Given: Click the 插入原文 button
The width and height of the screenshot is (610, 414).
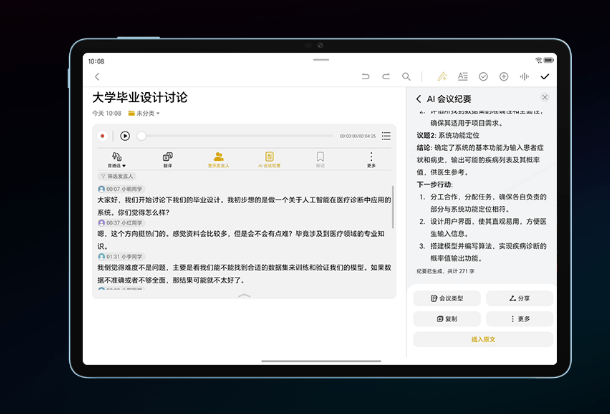Looking at the screenshot, I should pyautogui.click(x=483, y=339).
